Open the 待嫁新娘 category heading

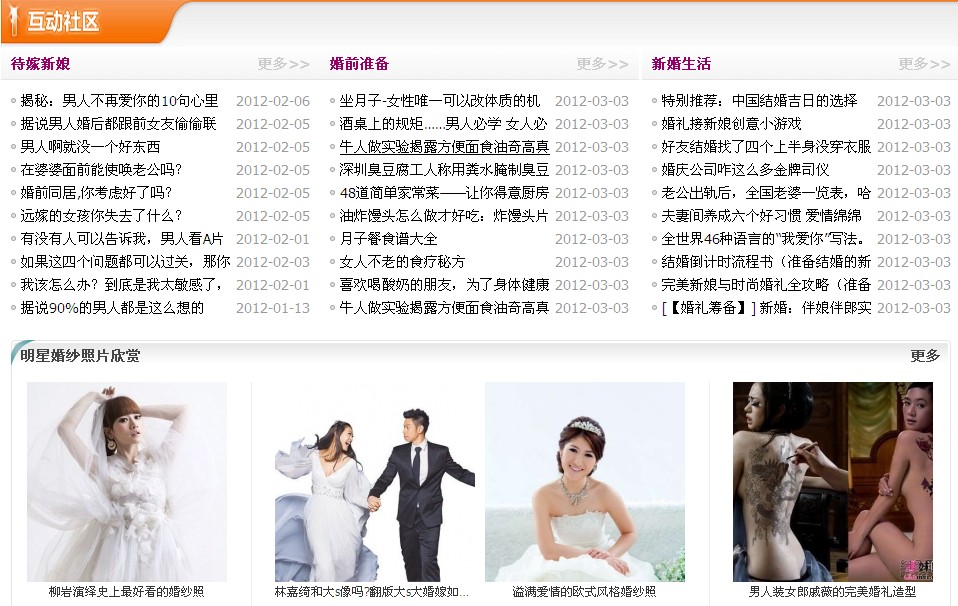tap(41, 64)
